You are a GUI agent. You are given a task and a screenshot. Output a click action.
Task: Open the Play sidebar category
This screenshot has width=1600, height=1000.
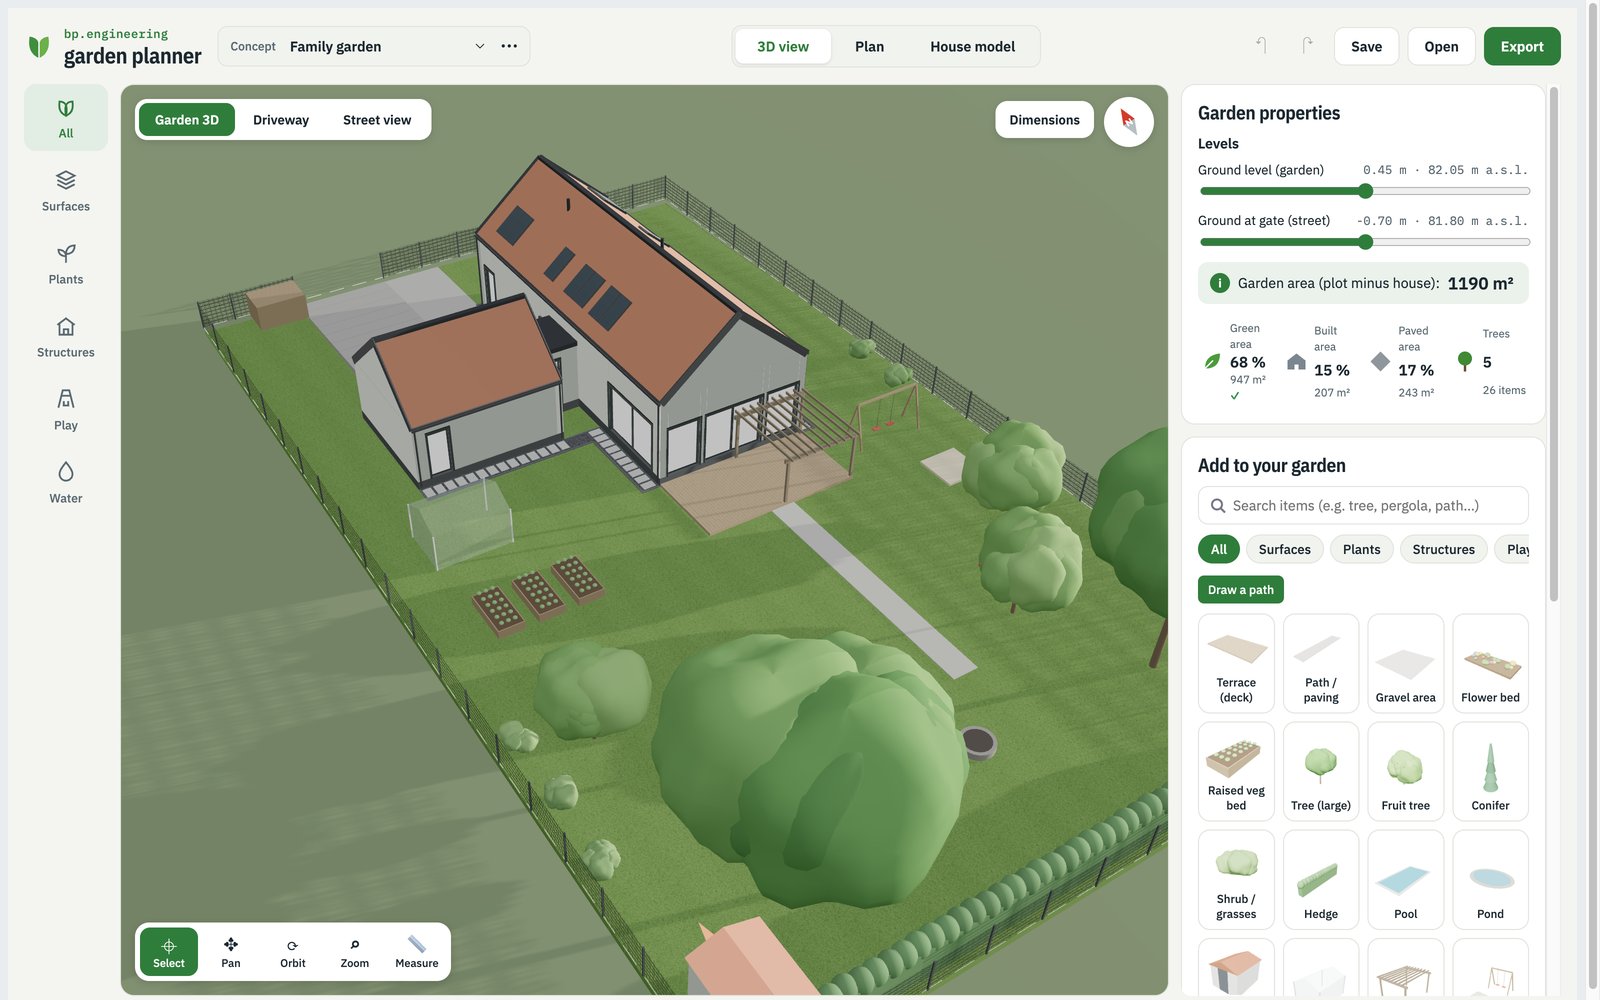click(x=66, y=410)
